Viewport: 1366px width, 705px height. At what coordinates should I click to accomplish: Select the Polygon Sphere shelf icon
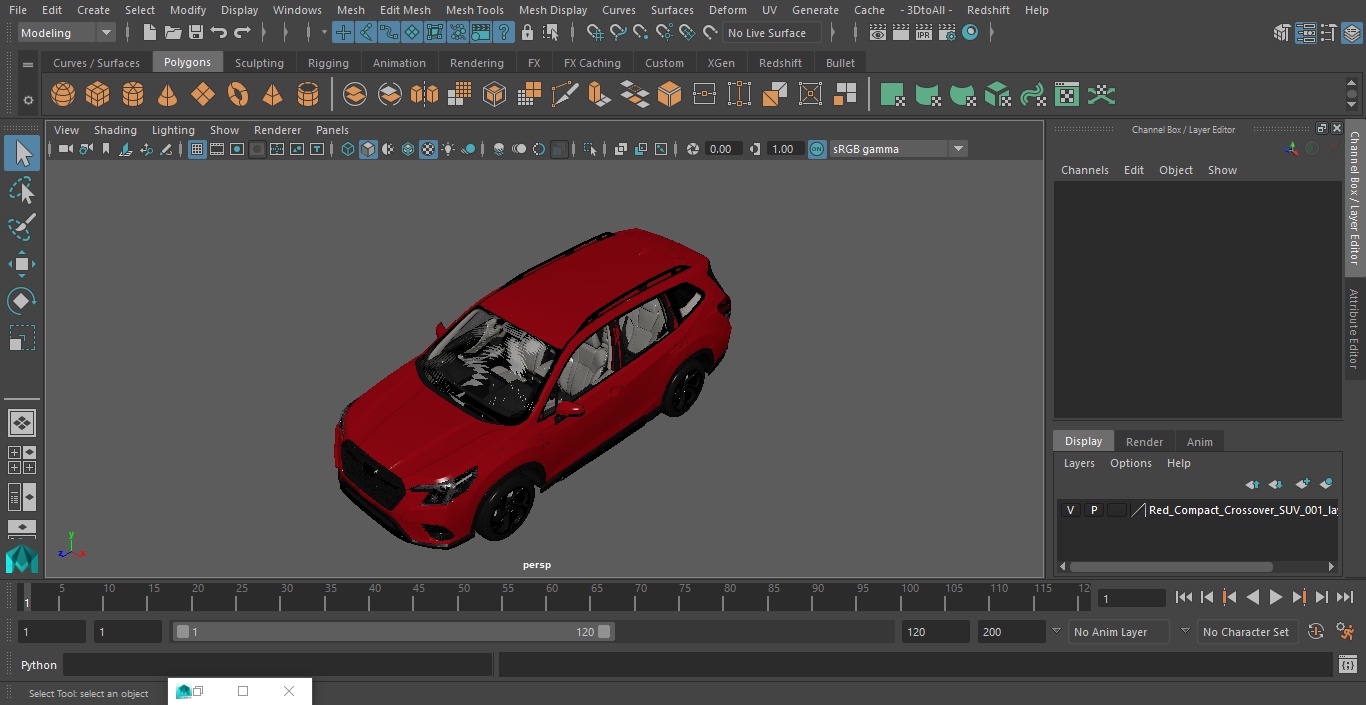pyautogui.click(x=63, y=95)
